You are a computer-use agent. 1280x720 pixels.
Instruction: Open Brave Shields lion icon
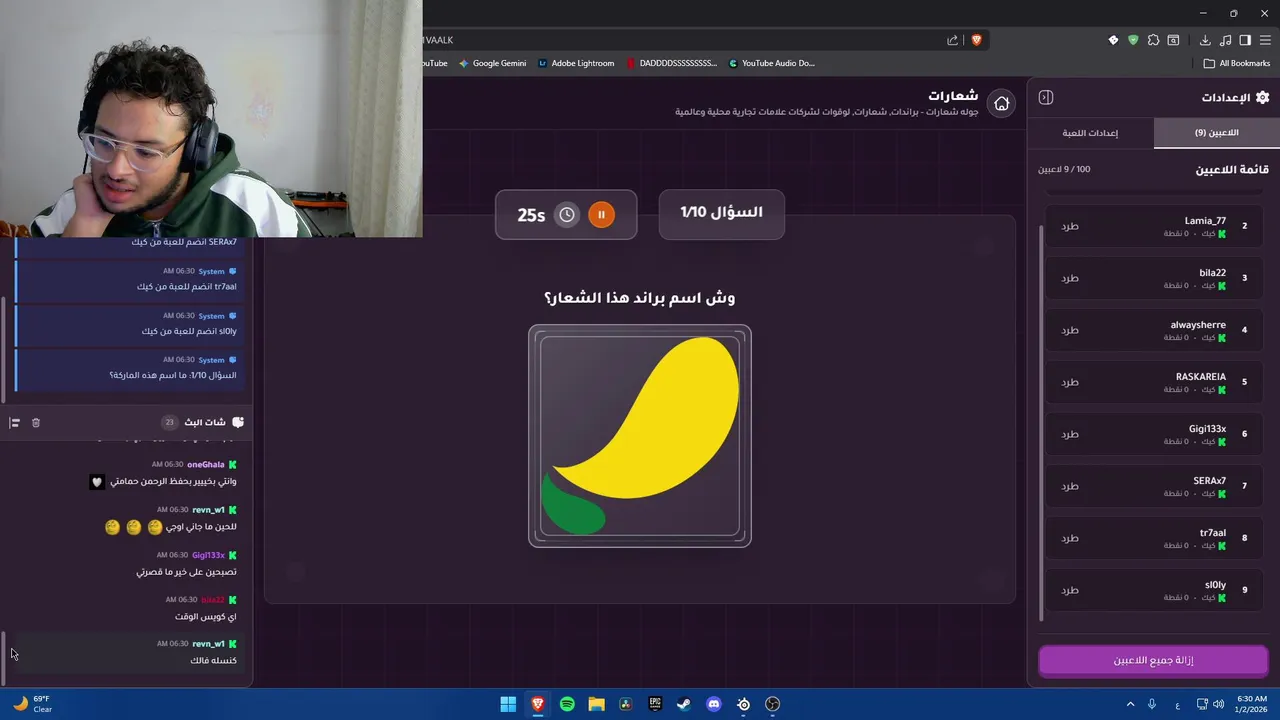[977, 40]
